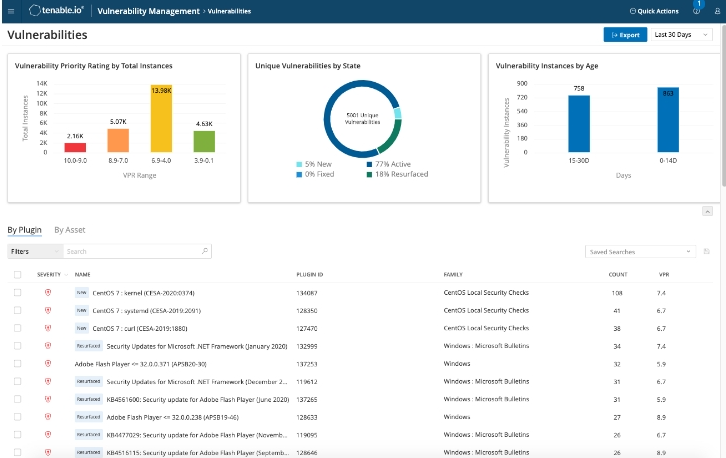Sort by the VPR column header
This screenshot has width=726, height=458.
click(x=664, y=275)
